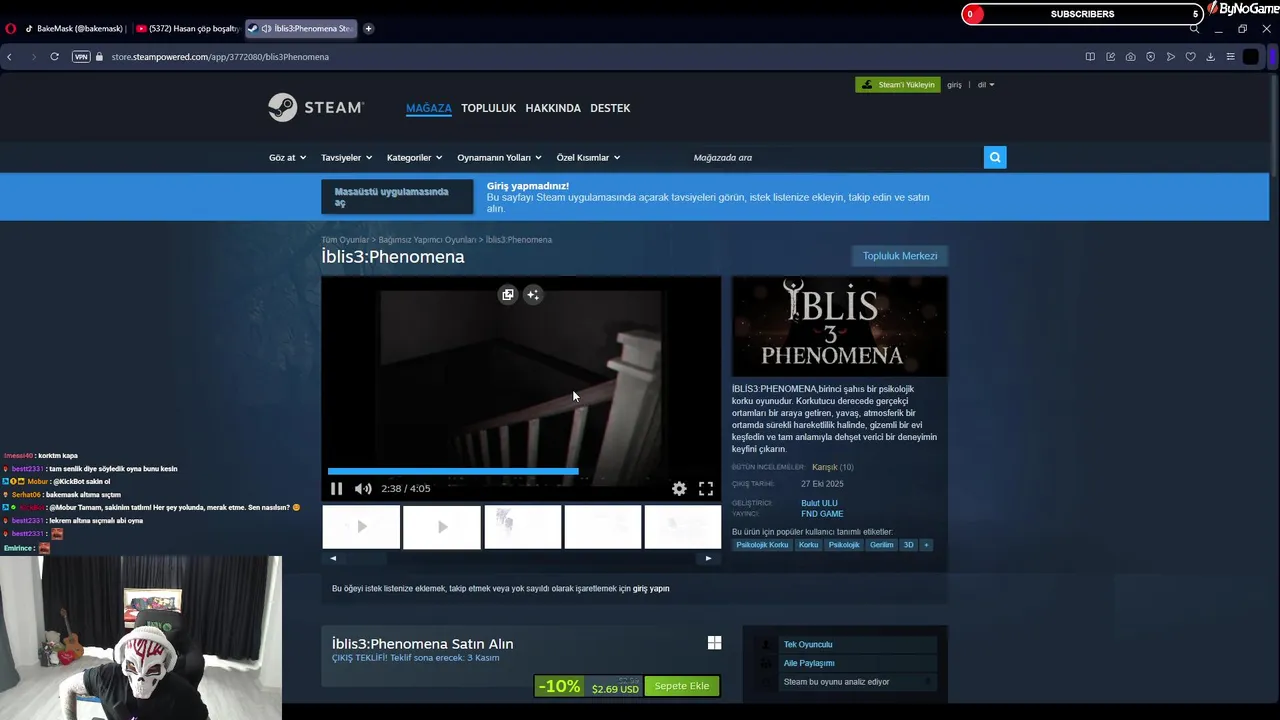Viewport: 1280px width, 720px height.
Task: Click the Windows platform icon in purchase box
Action: point(714,643)
